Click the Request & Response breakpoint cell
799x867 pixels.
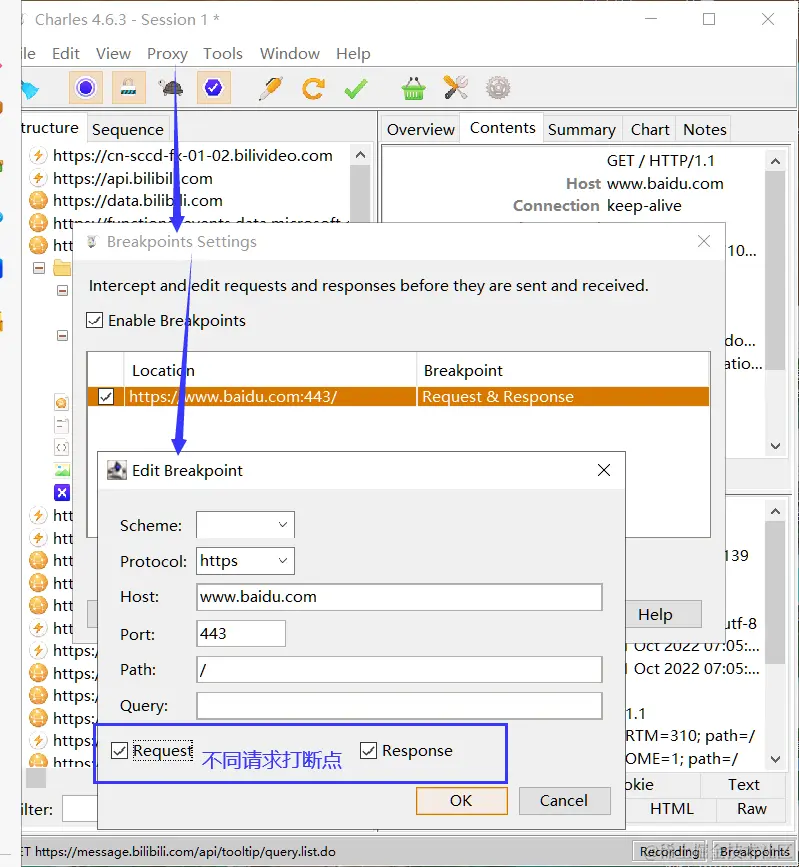pyautogui.click(x=563, y=396)
